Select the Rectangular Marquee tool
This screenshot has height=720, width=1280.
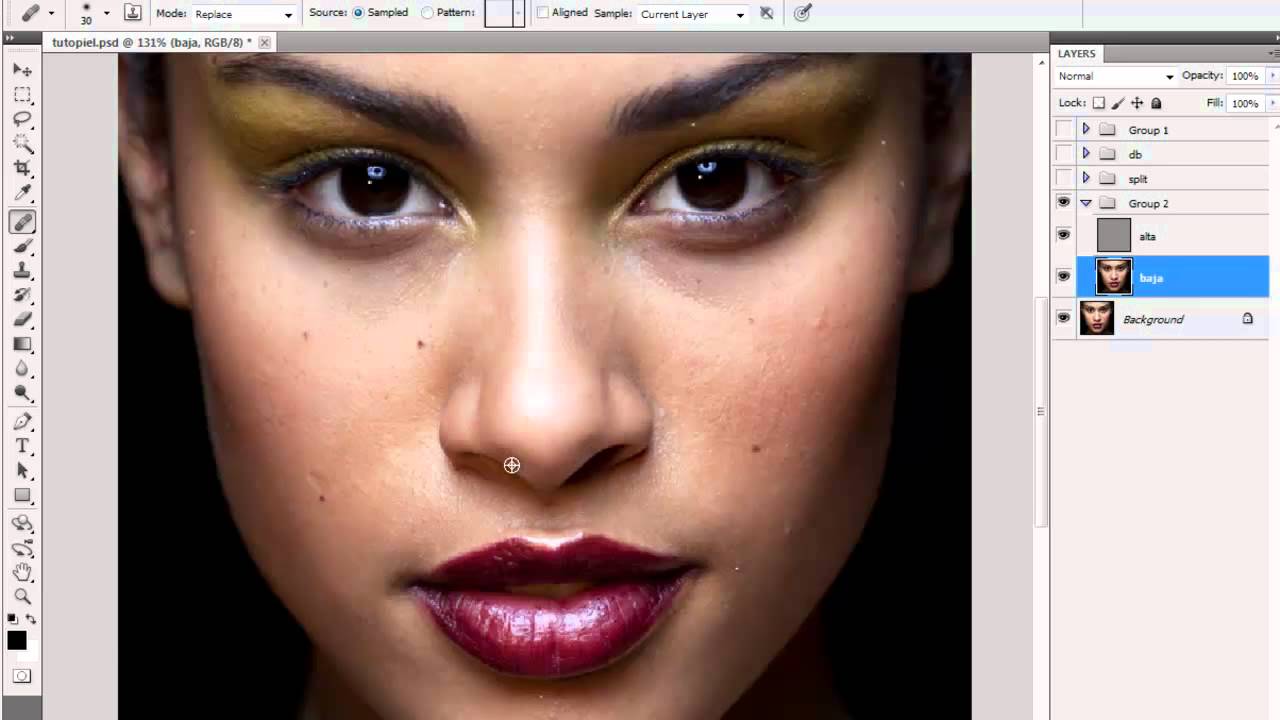(x=22, y=95)
